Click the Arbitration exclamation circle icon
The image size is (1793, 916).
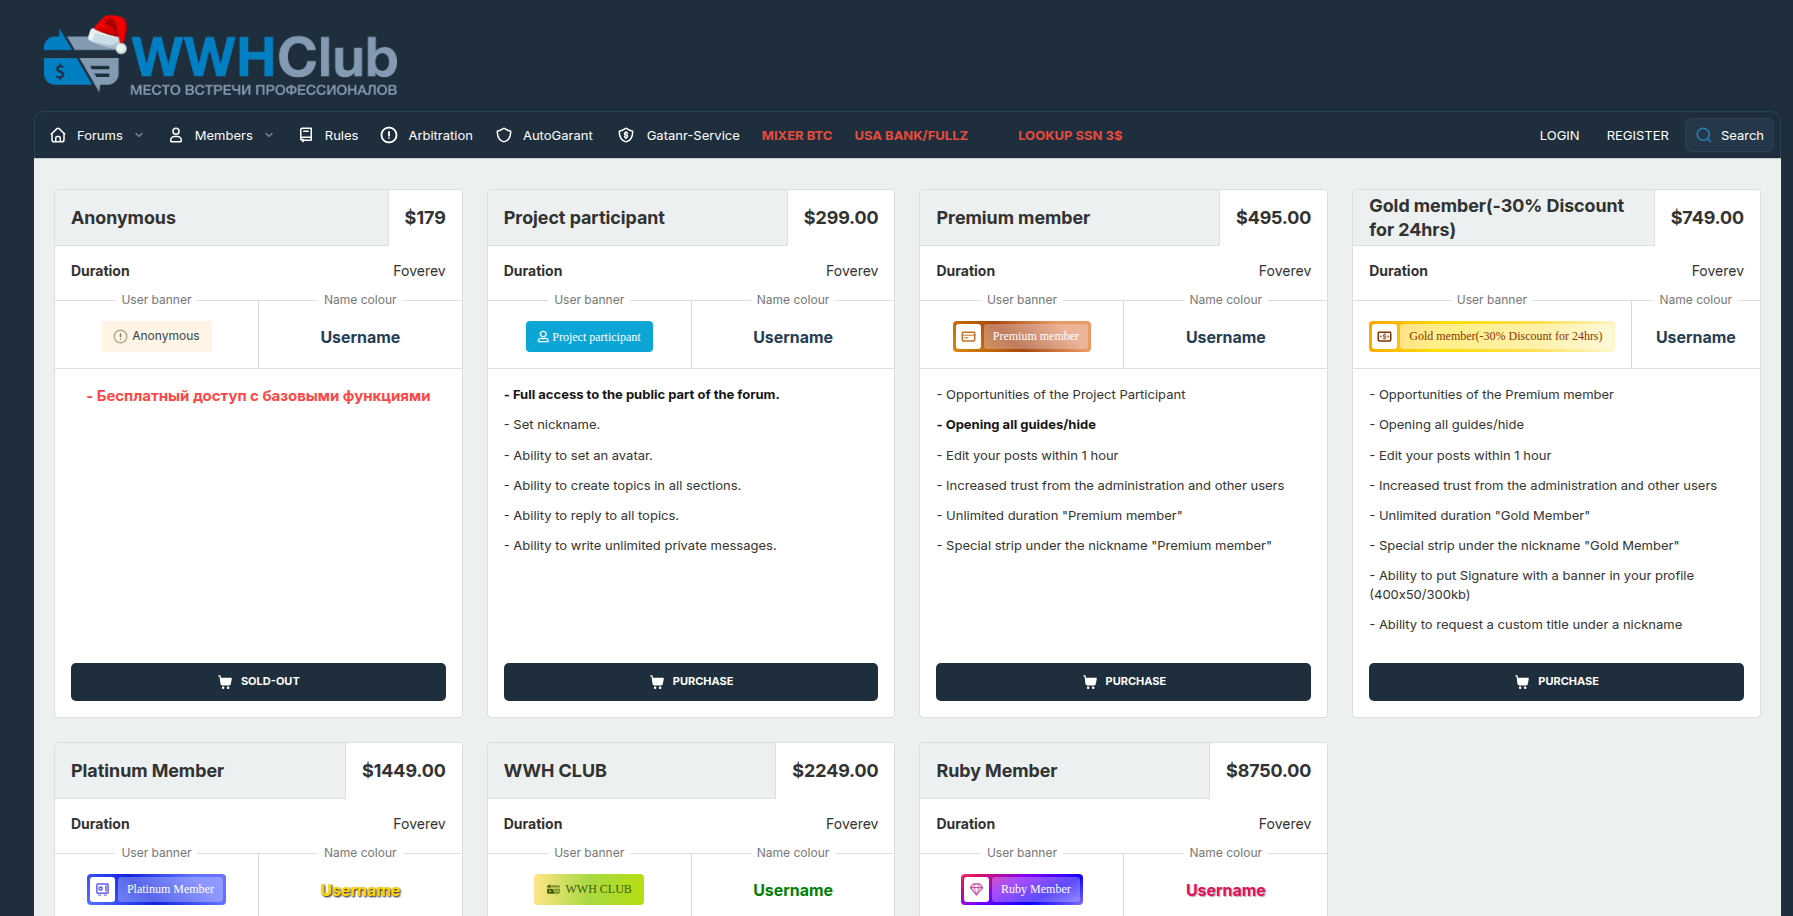tap(389, 135)
